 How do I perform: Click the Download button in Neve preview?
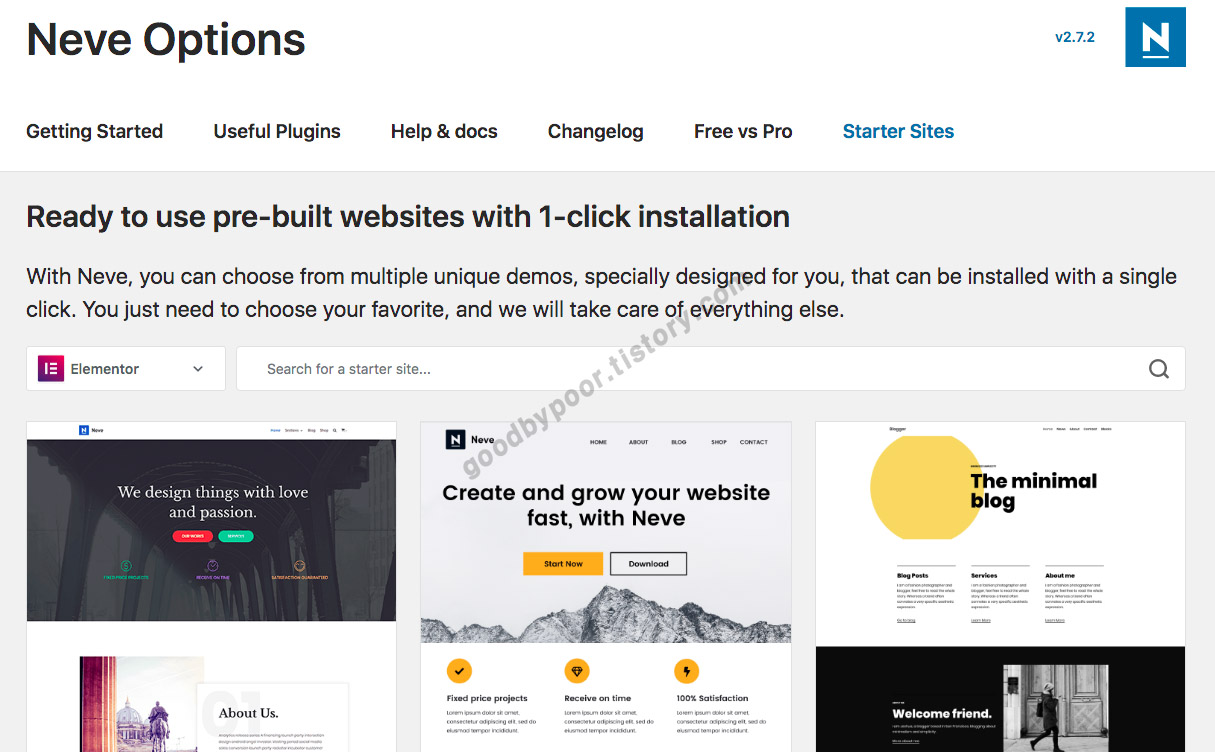click(x=649, y=564)
